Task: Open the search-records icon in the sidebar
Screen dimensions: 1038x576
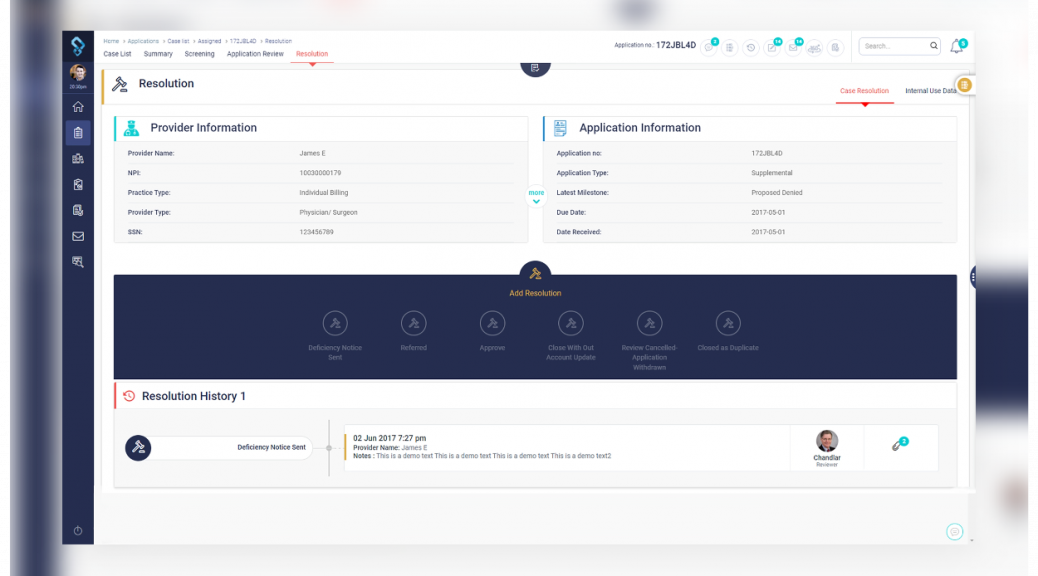Action: tap(78, 262)
